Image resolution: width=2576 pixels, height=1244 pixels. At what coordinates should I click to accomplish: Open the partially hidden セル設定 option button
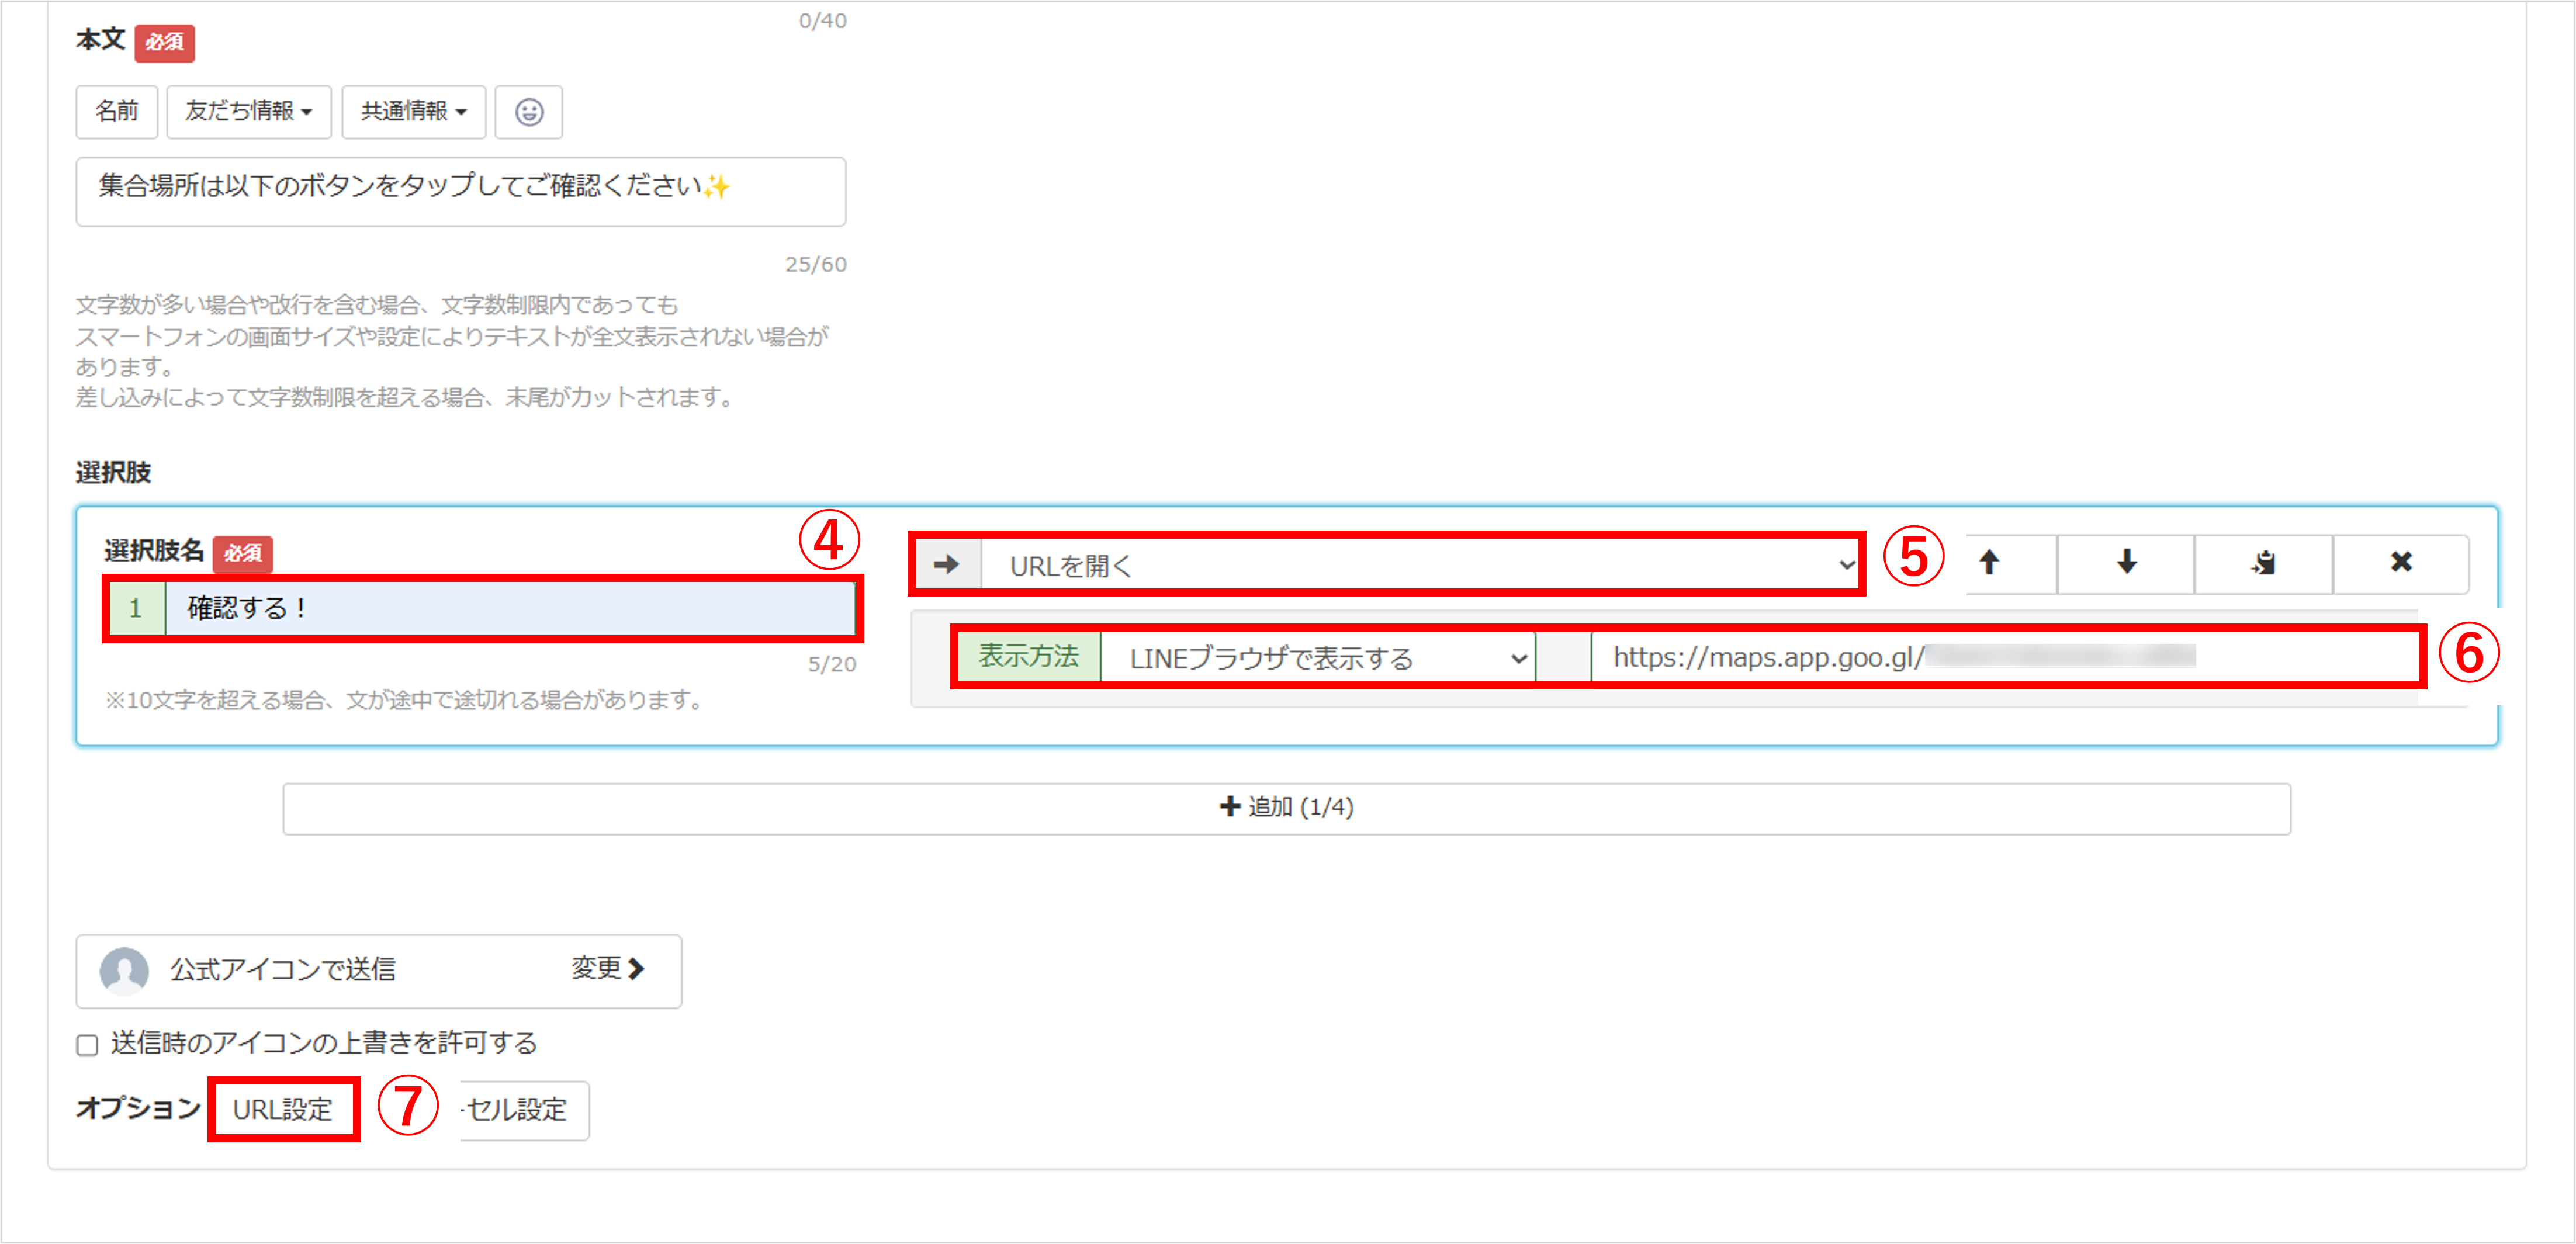[x=522, y=1109]
